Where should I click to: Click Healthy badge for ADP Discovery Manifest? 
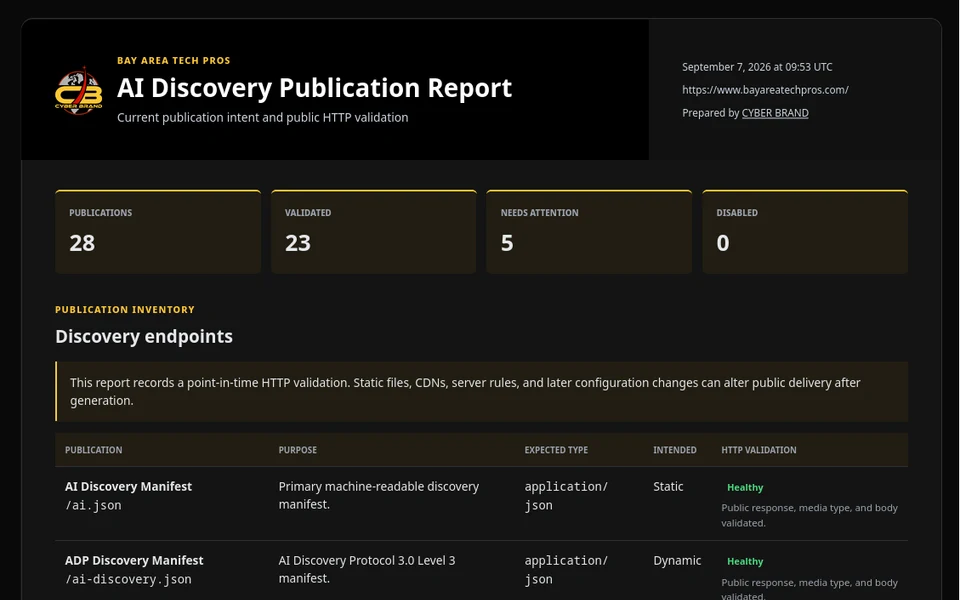[x=745, y=561]
